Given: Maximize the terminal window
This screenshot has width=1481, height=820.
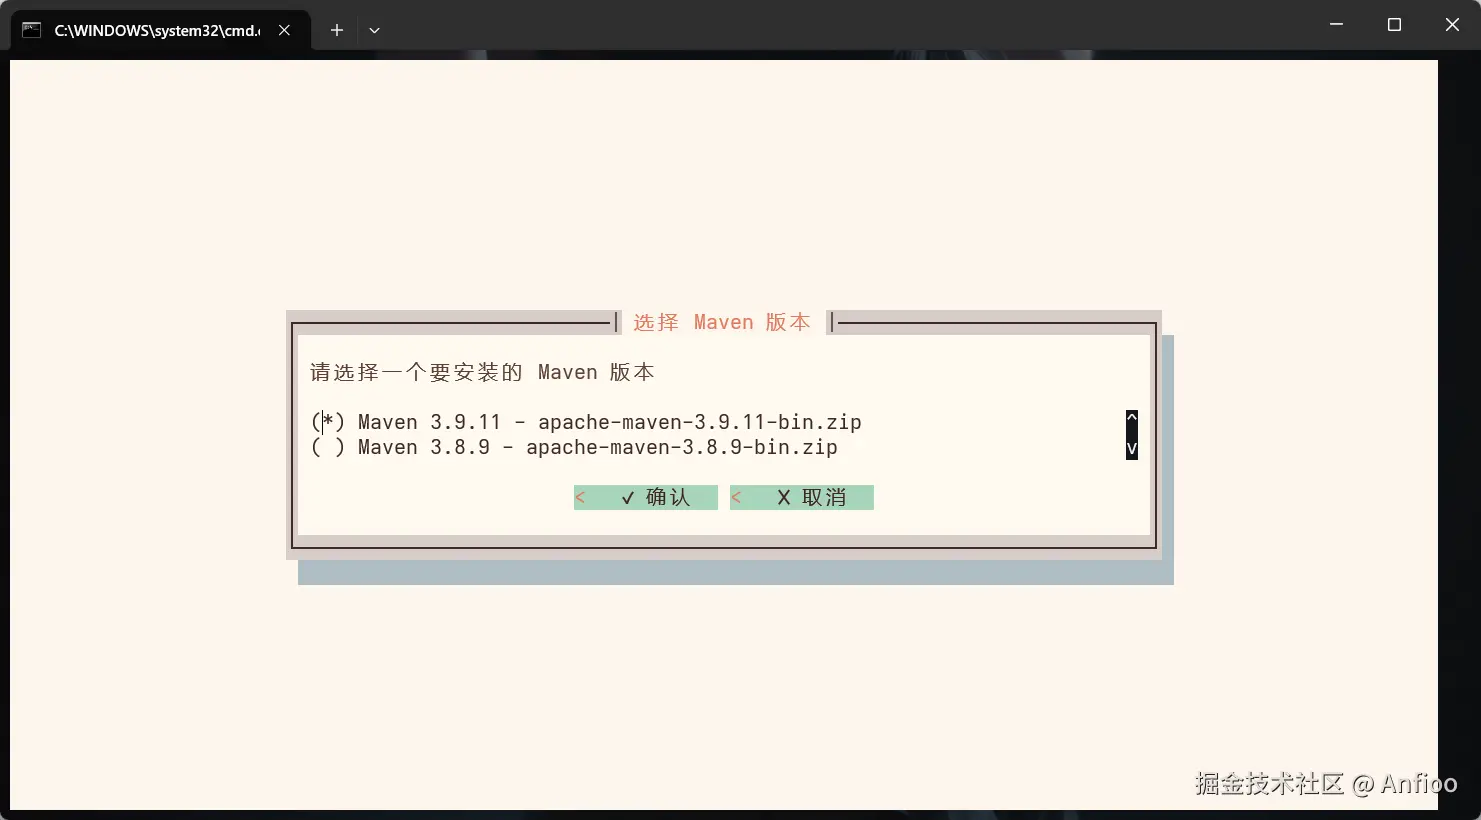Looking at the screenshot, I should tap(1394, 25).
